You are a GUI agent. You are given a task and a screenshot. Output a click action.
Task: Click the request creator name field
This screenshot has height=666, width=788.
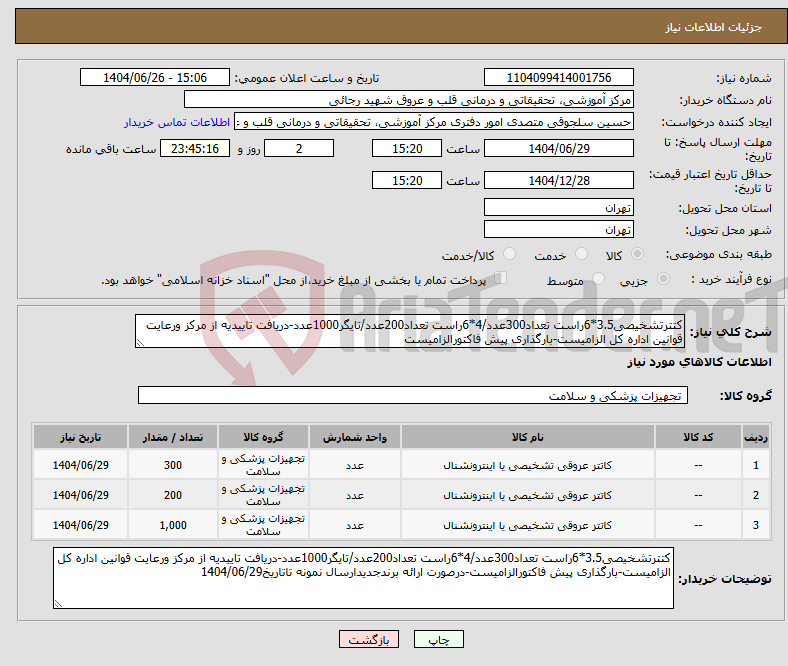tap(434, 122)
